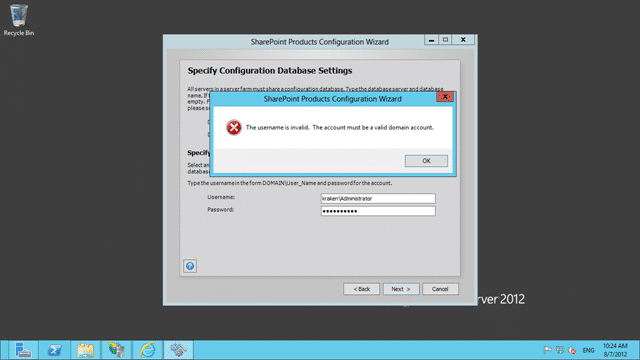Open the wizard help icon
Viewport: 640px width, 360px height.
pyautogui.click(x=190, y=266)
